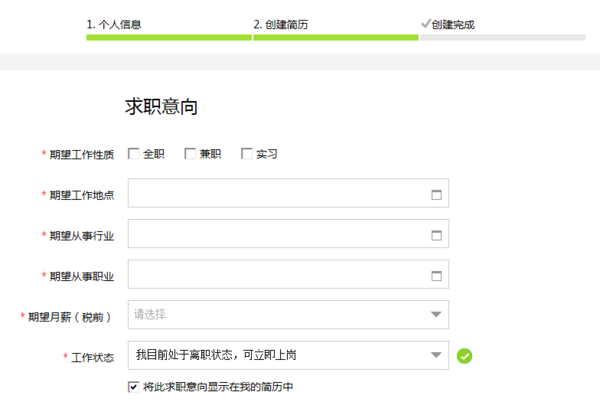This screenshot has height=415, width=600.
Task: Click the arrow icon in 期望月薪 field
Action: (436, 315)
